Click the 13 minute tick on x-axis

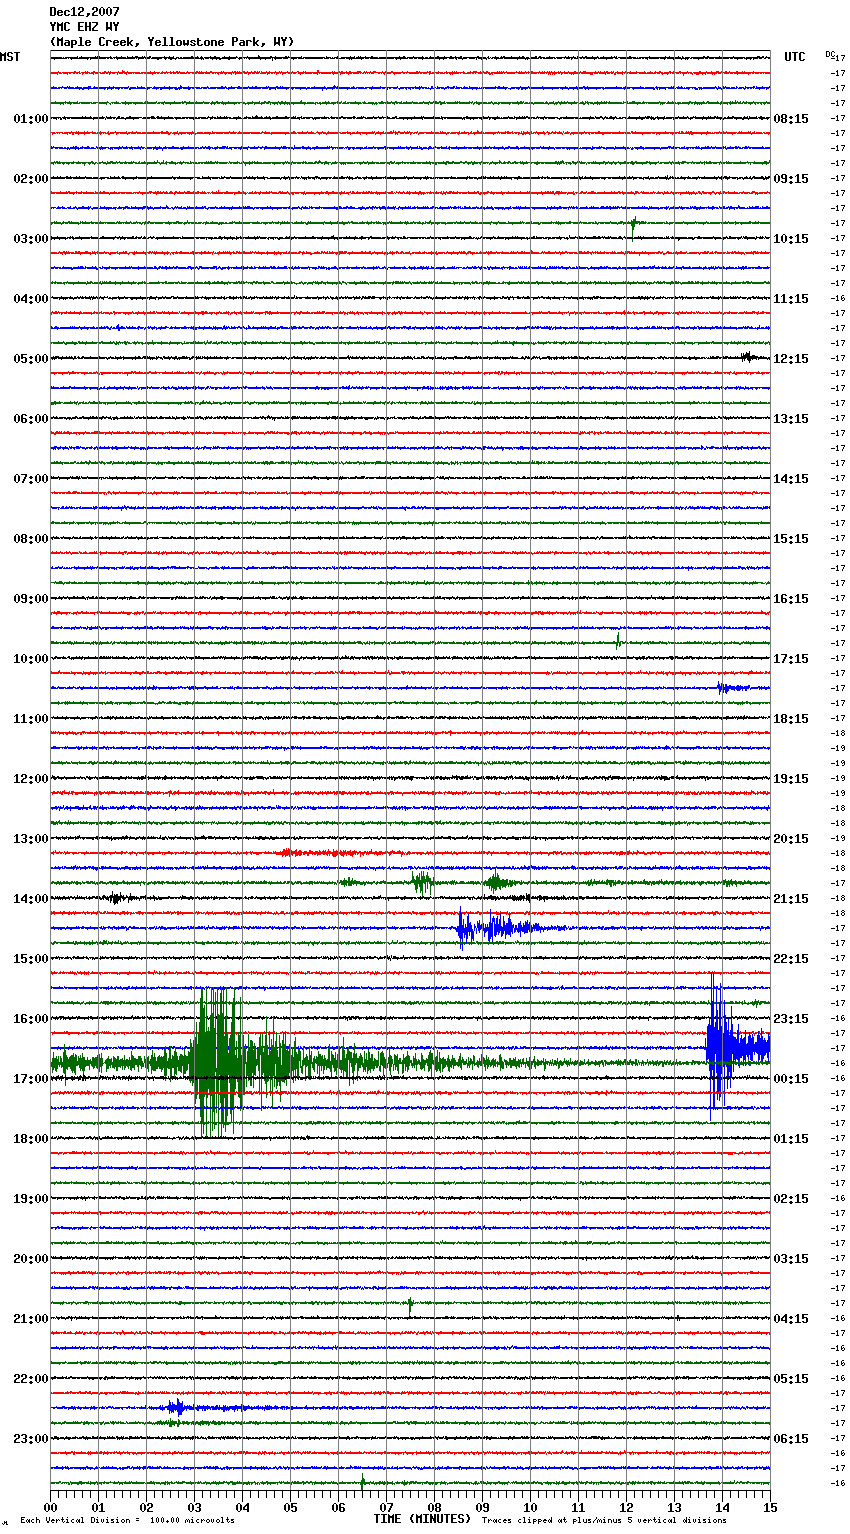[x=674, y=1507]
